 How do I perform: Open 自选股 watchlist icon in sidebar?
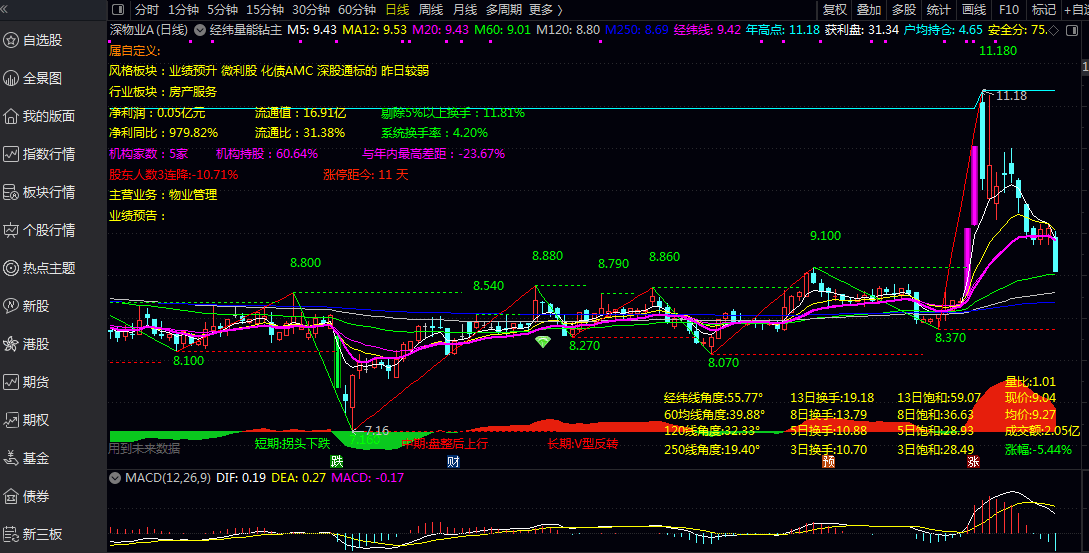11,40
